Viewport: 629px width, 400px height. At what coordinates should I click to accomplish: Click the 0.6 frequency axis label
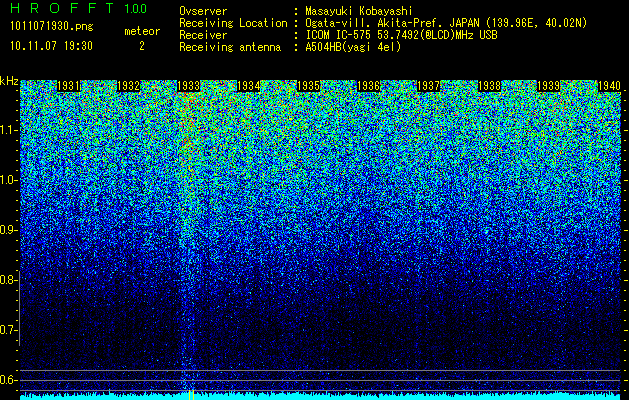pos(8,380)
